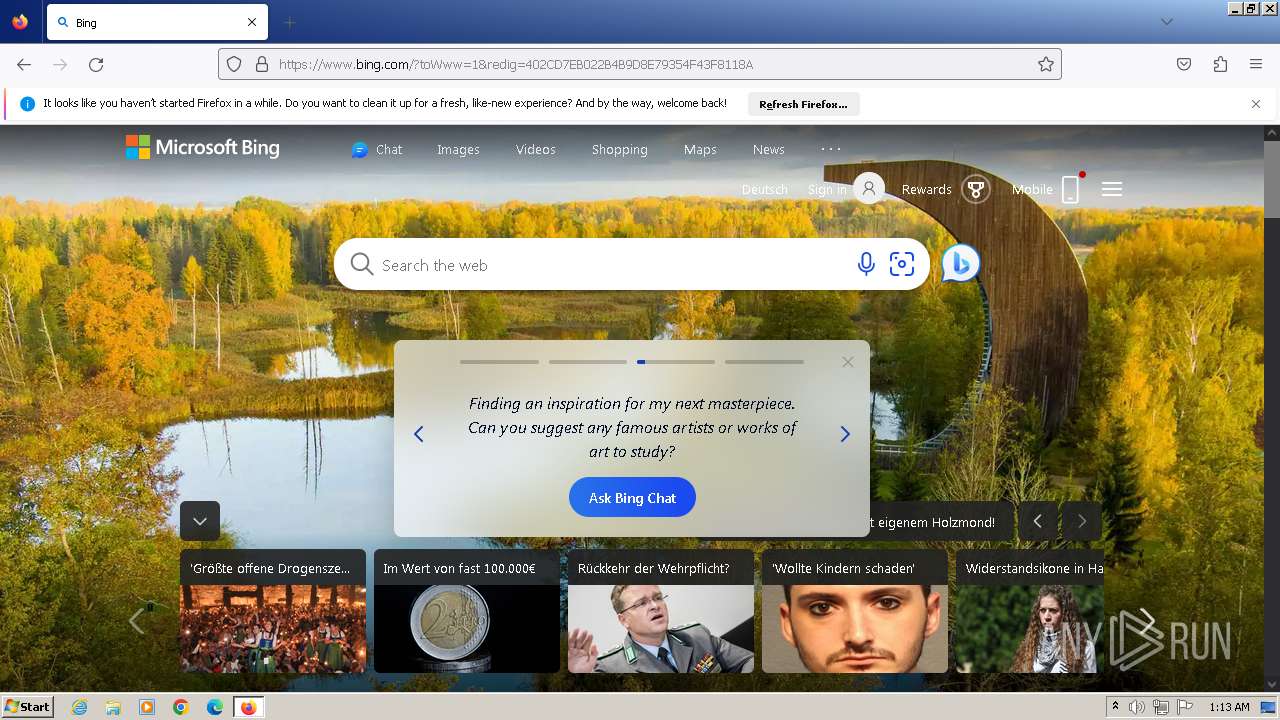Click the user account avatar icon

point(869,188)
